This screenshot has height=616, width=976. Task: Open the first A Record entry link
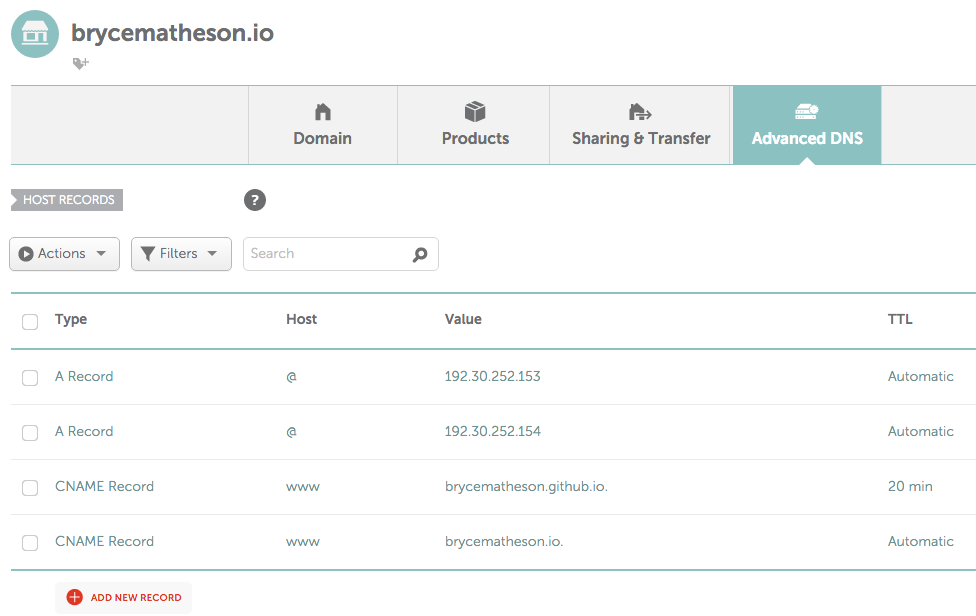coord(84,376)
